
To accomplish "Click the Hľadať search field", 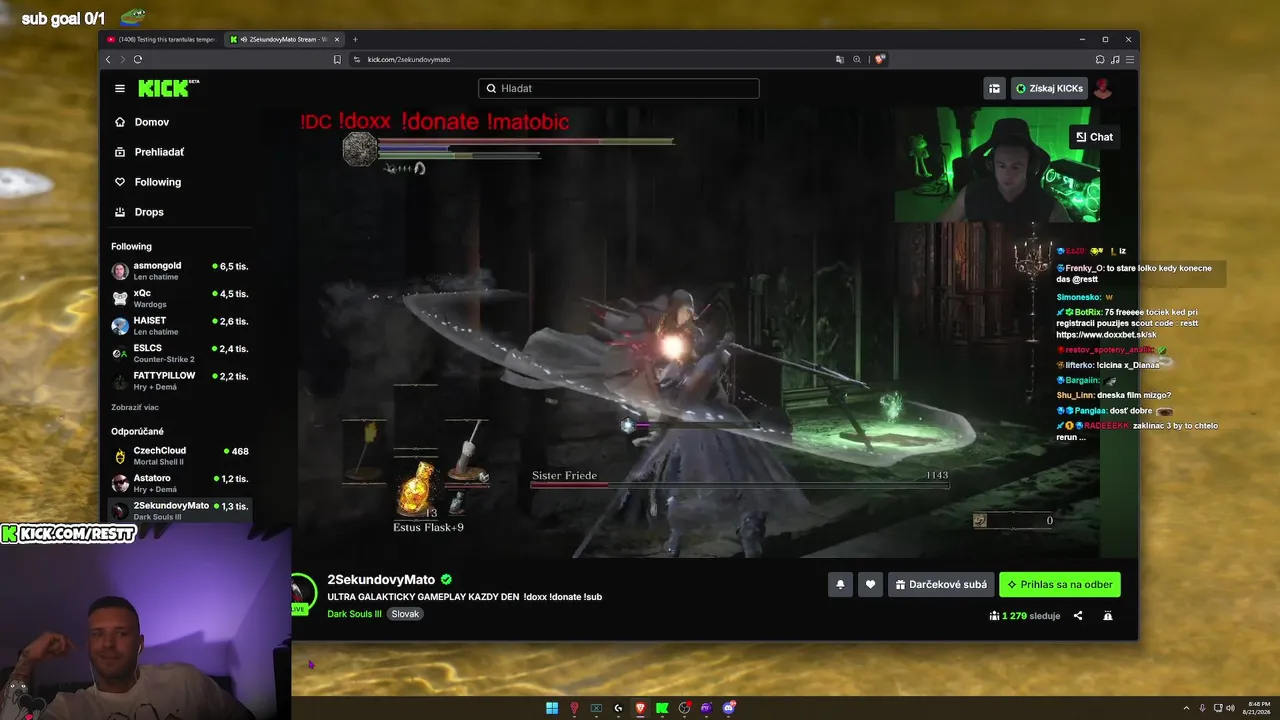I will [x=618, y=88].
